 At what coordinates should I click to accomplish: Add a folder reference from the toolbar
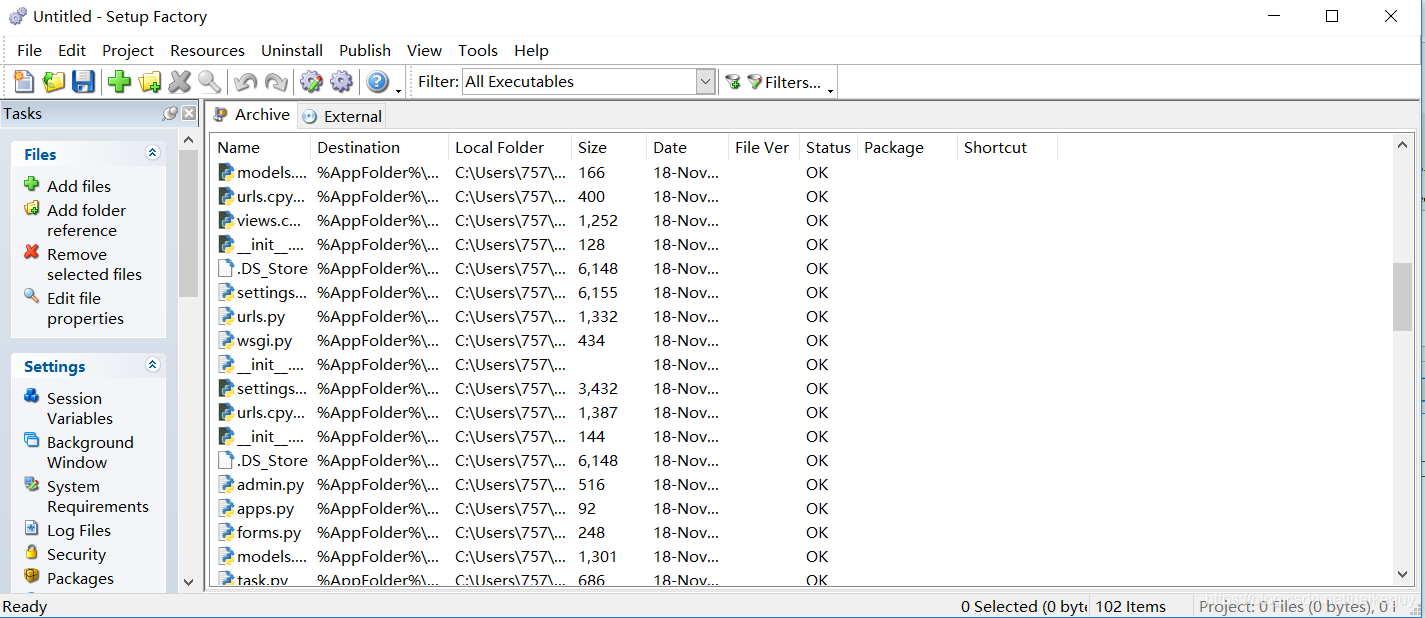[150, 82]
